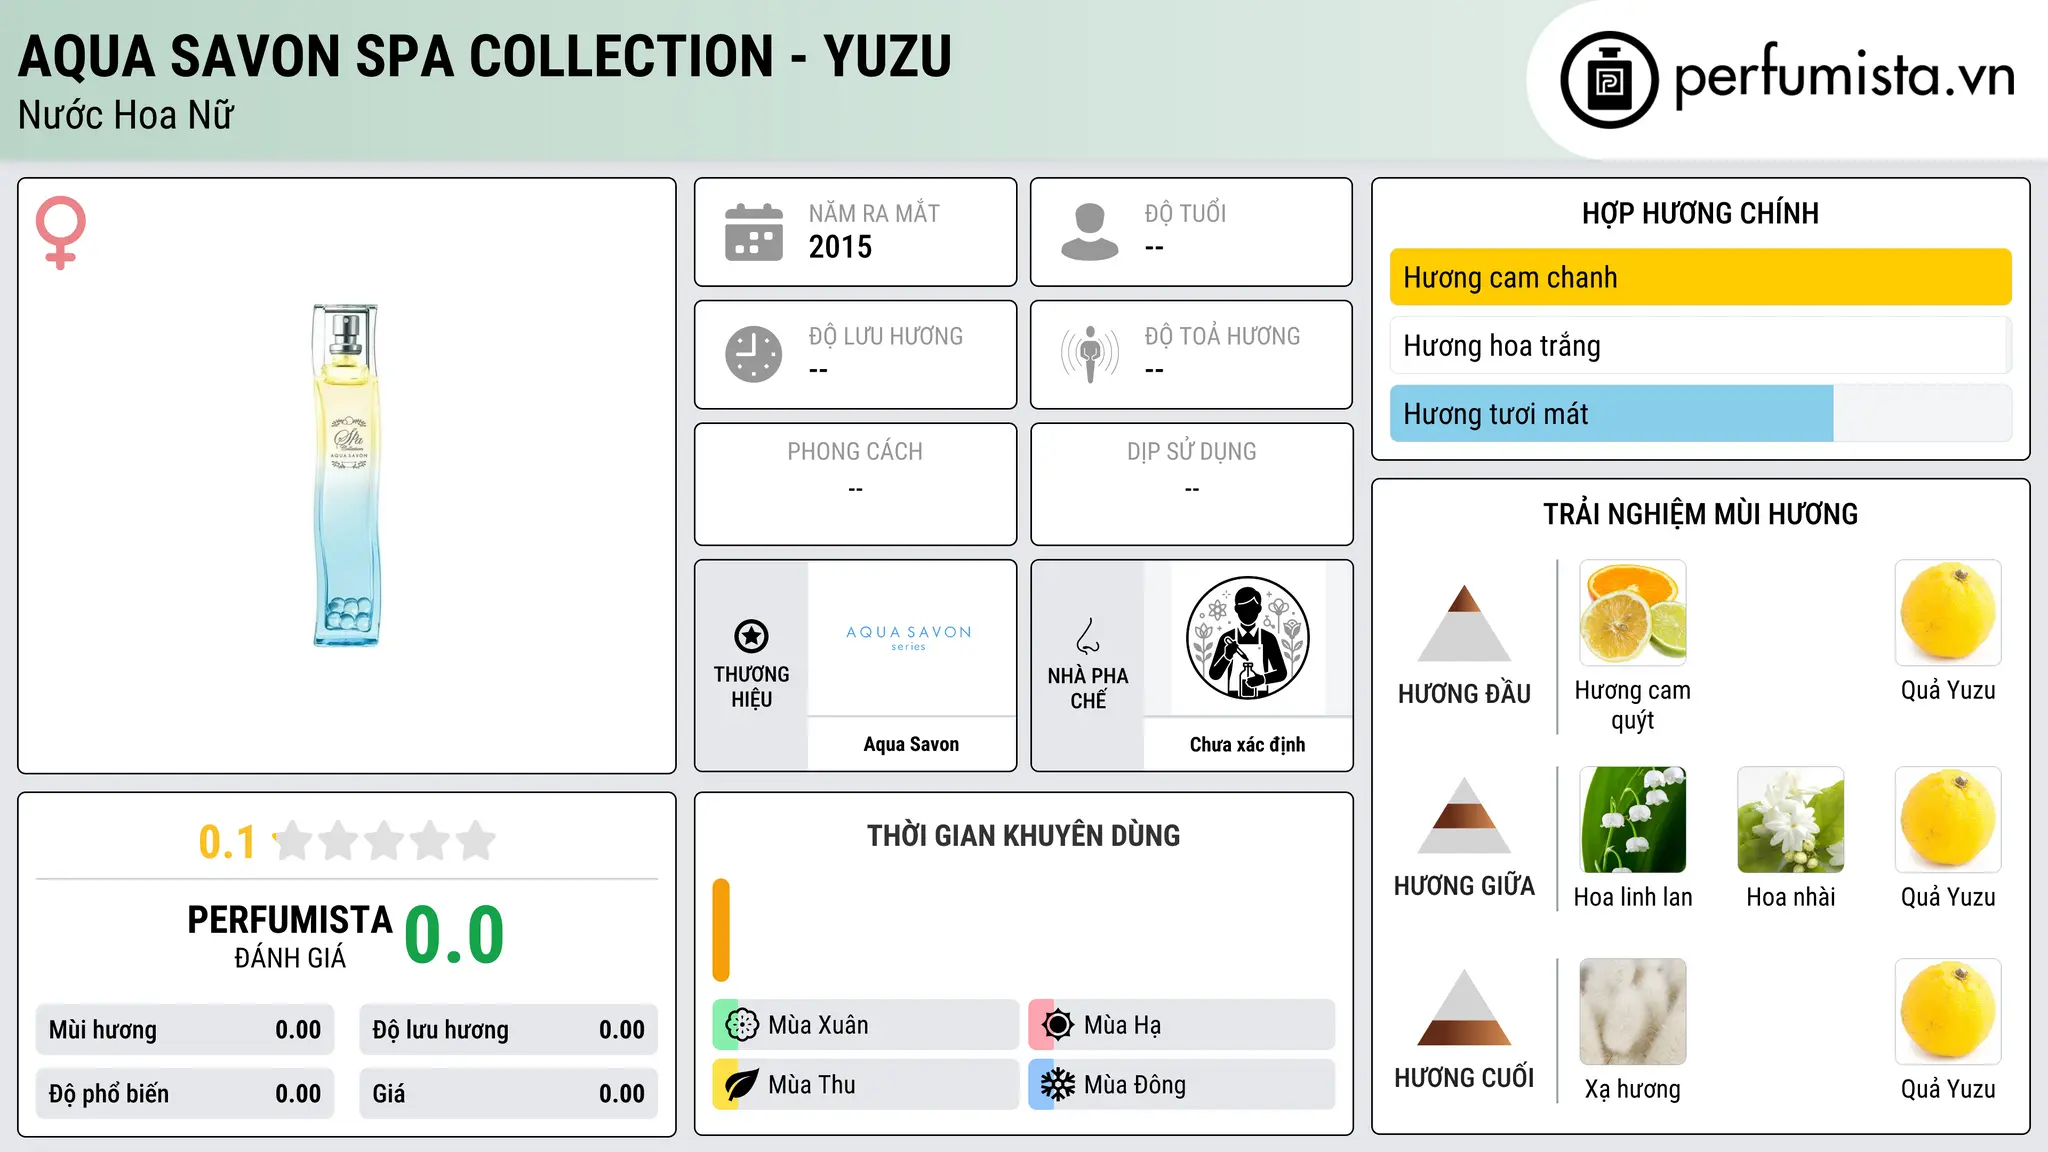The width and height of the screenshot is (2048, 1152).
Task: Select the Hoa nhài jasmine note image
Action: tap(1791, 820)
